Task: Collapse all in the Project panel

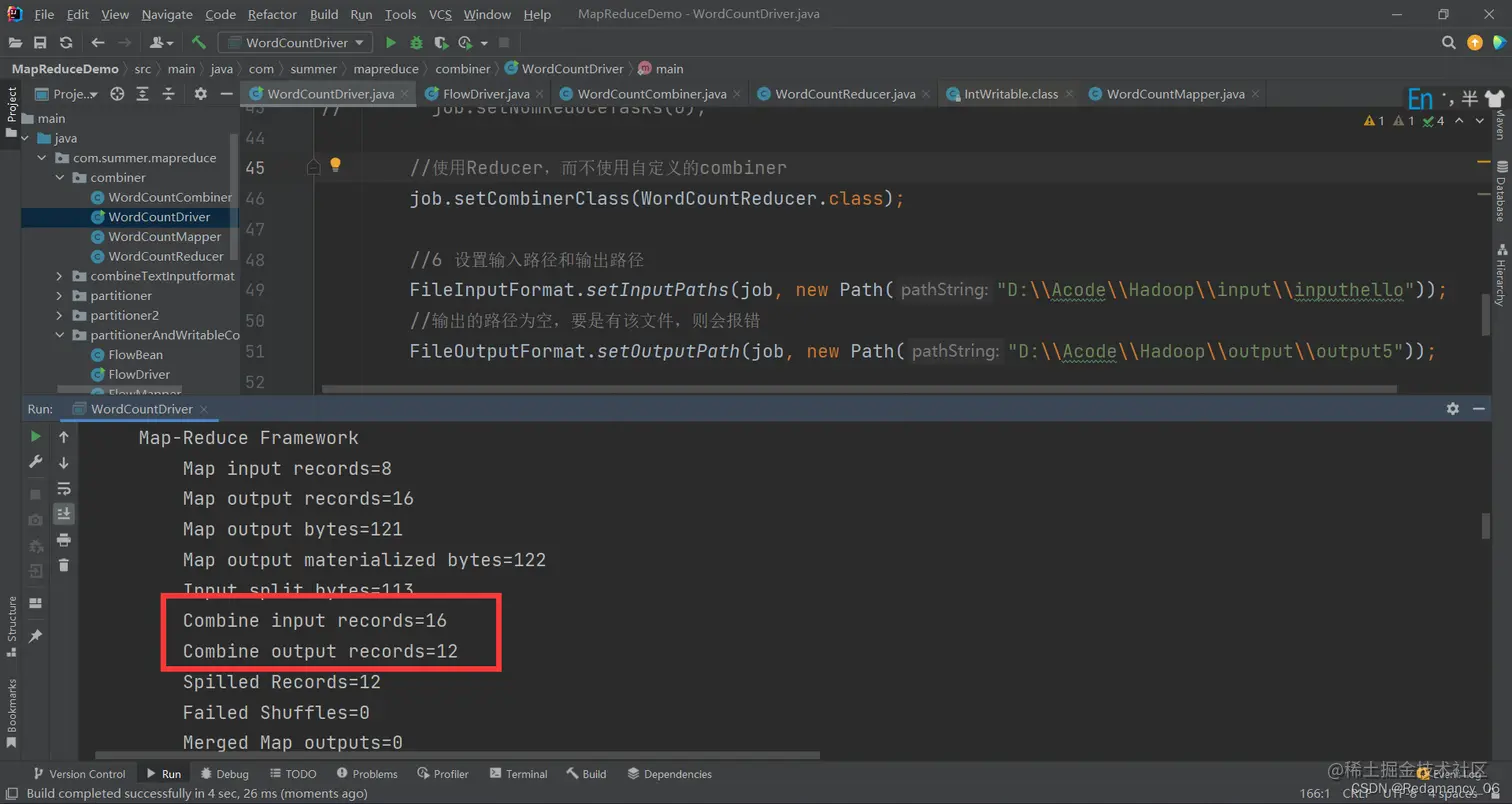Action: point(168,94)
